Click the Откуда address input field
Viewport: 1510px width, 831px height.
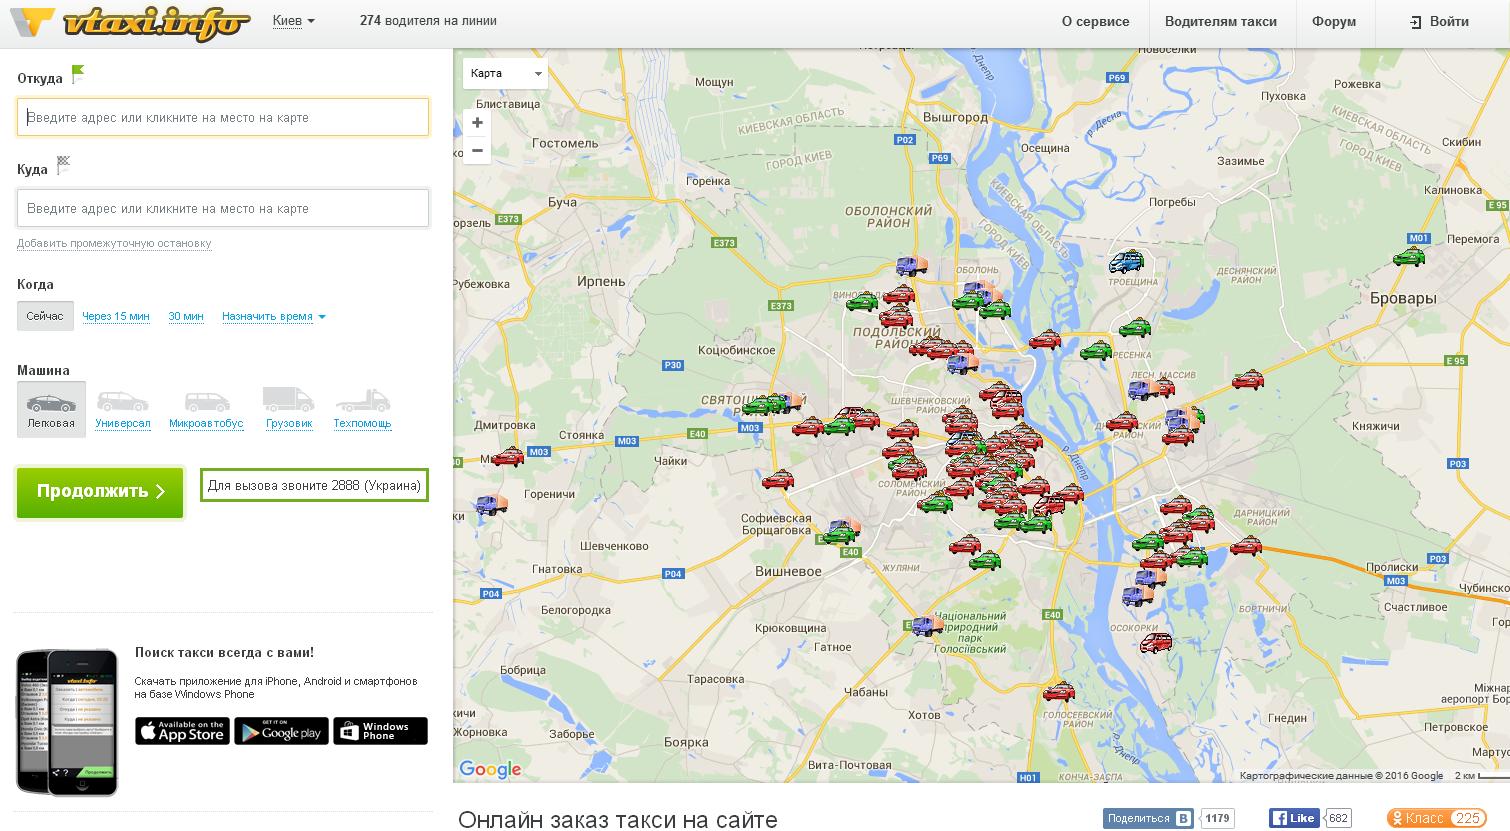click(223, 117)
